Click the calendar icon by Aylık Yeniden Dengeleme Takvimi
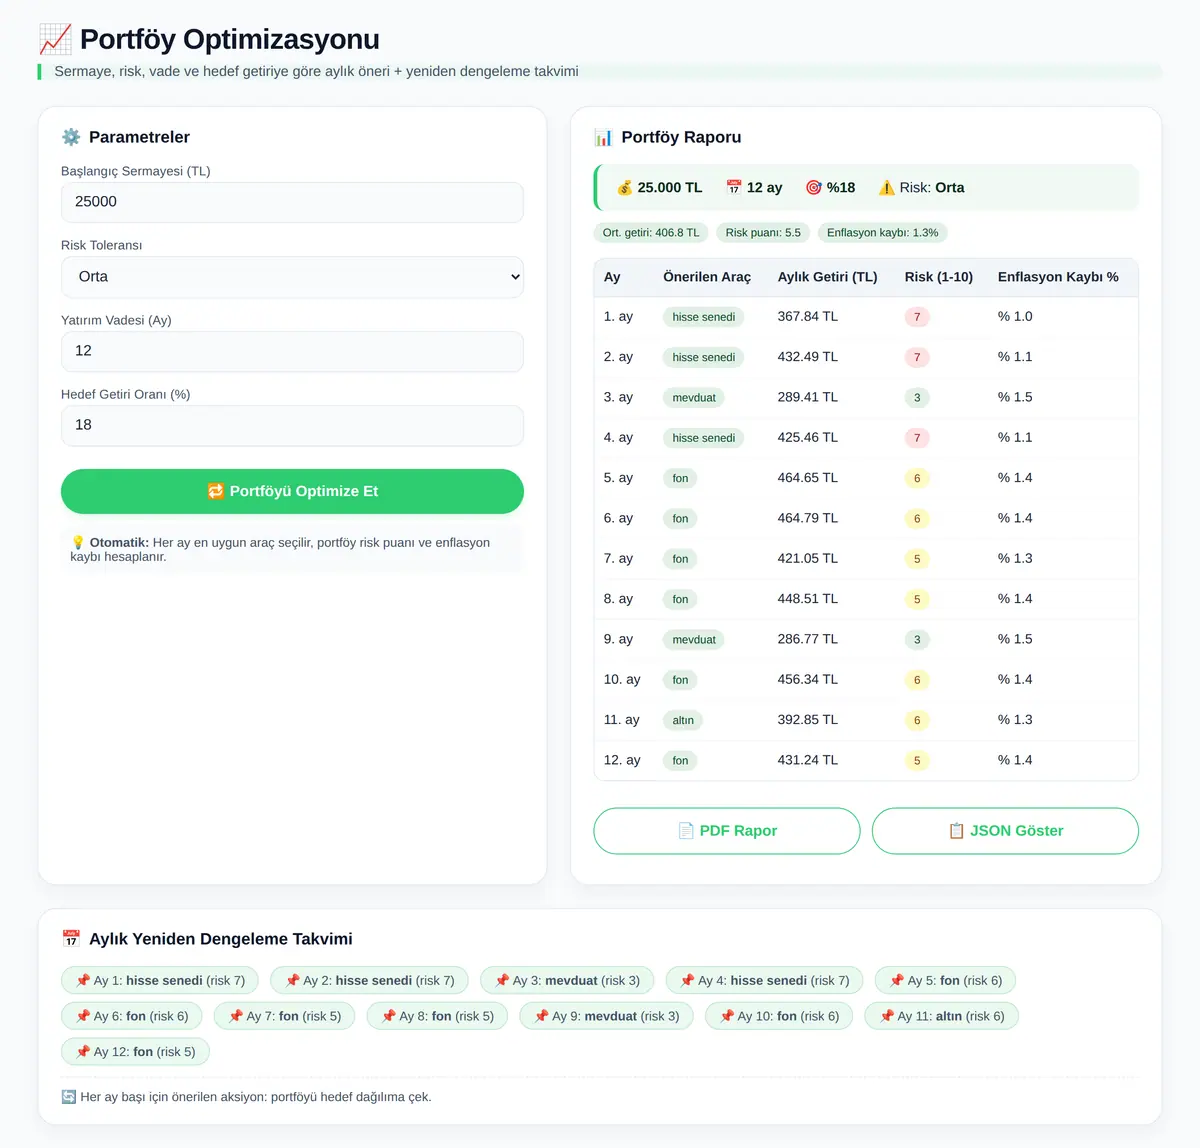This screenshot has width=1200, height=1148. click(71, 939)
